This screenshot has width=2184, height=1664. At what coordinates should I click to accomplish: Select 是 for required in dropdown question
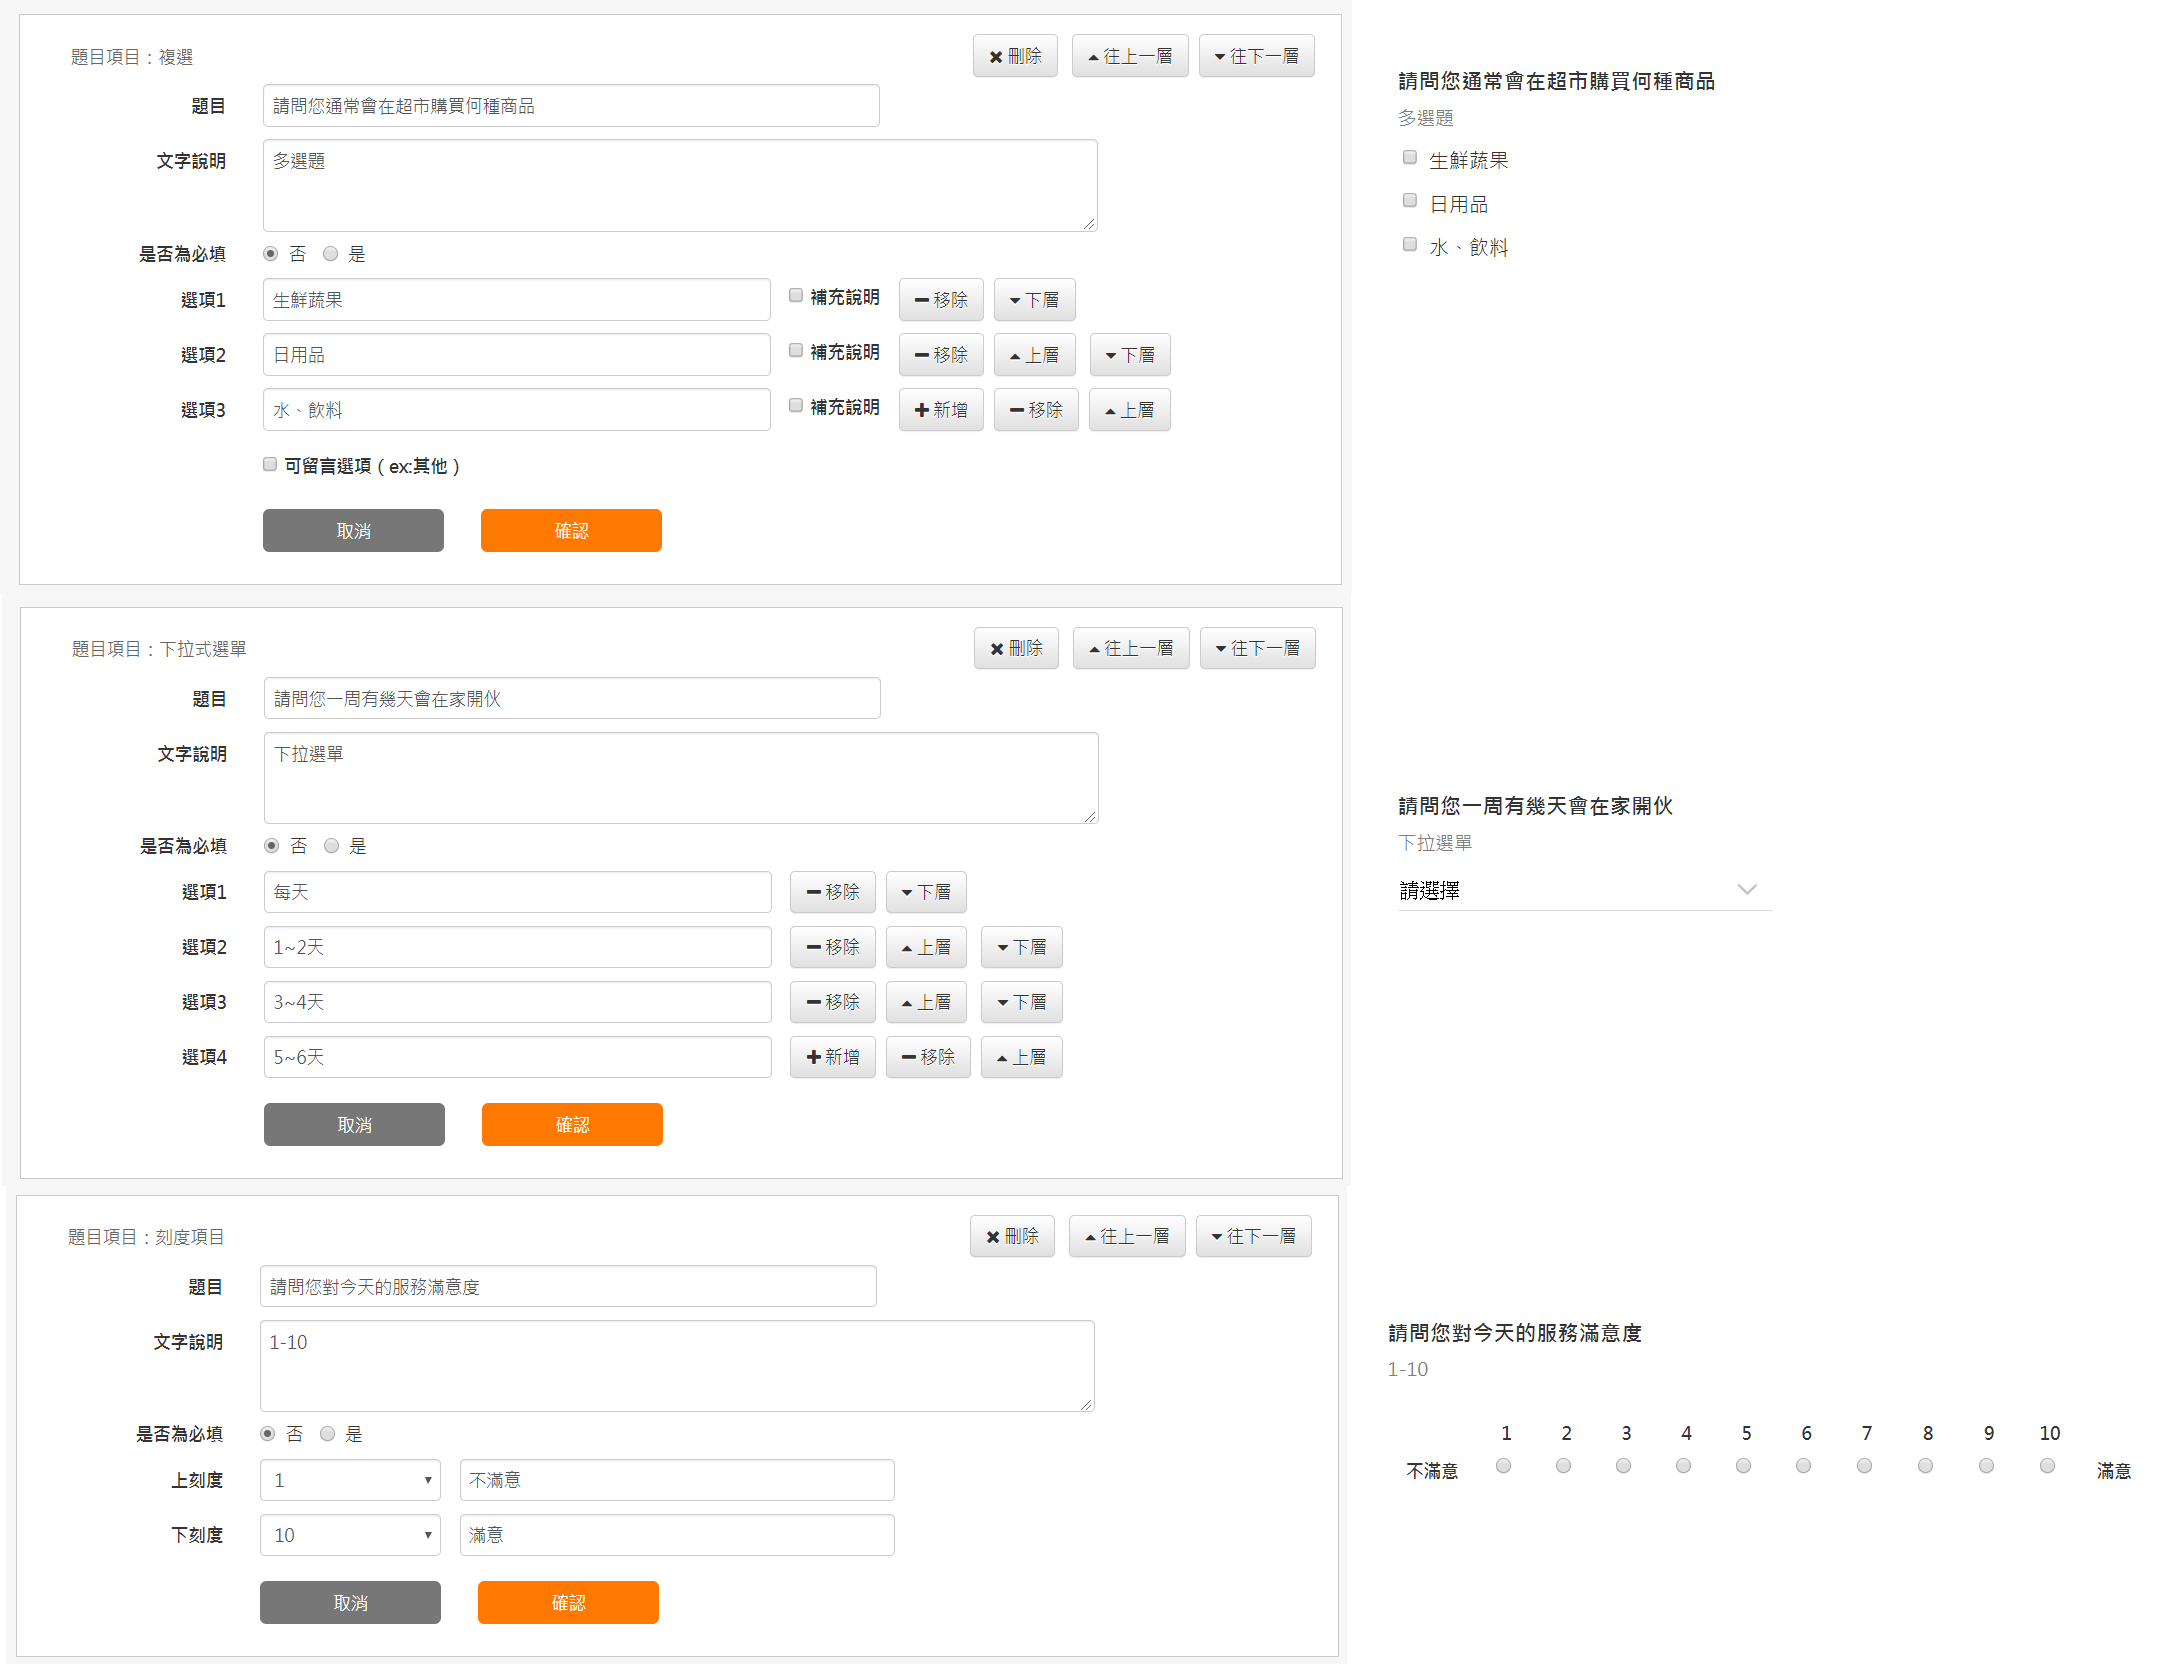[x=332, y=846]
